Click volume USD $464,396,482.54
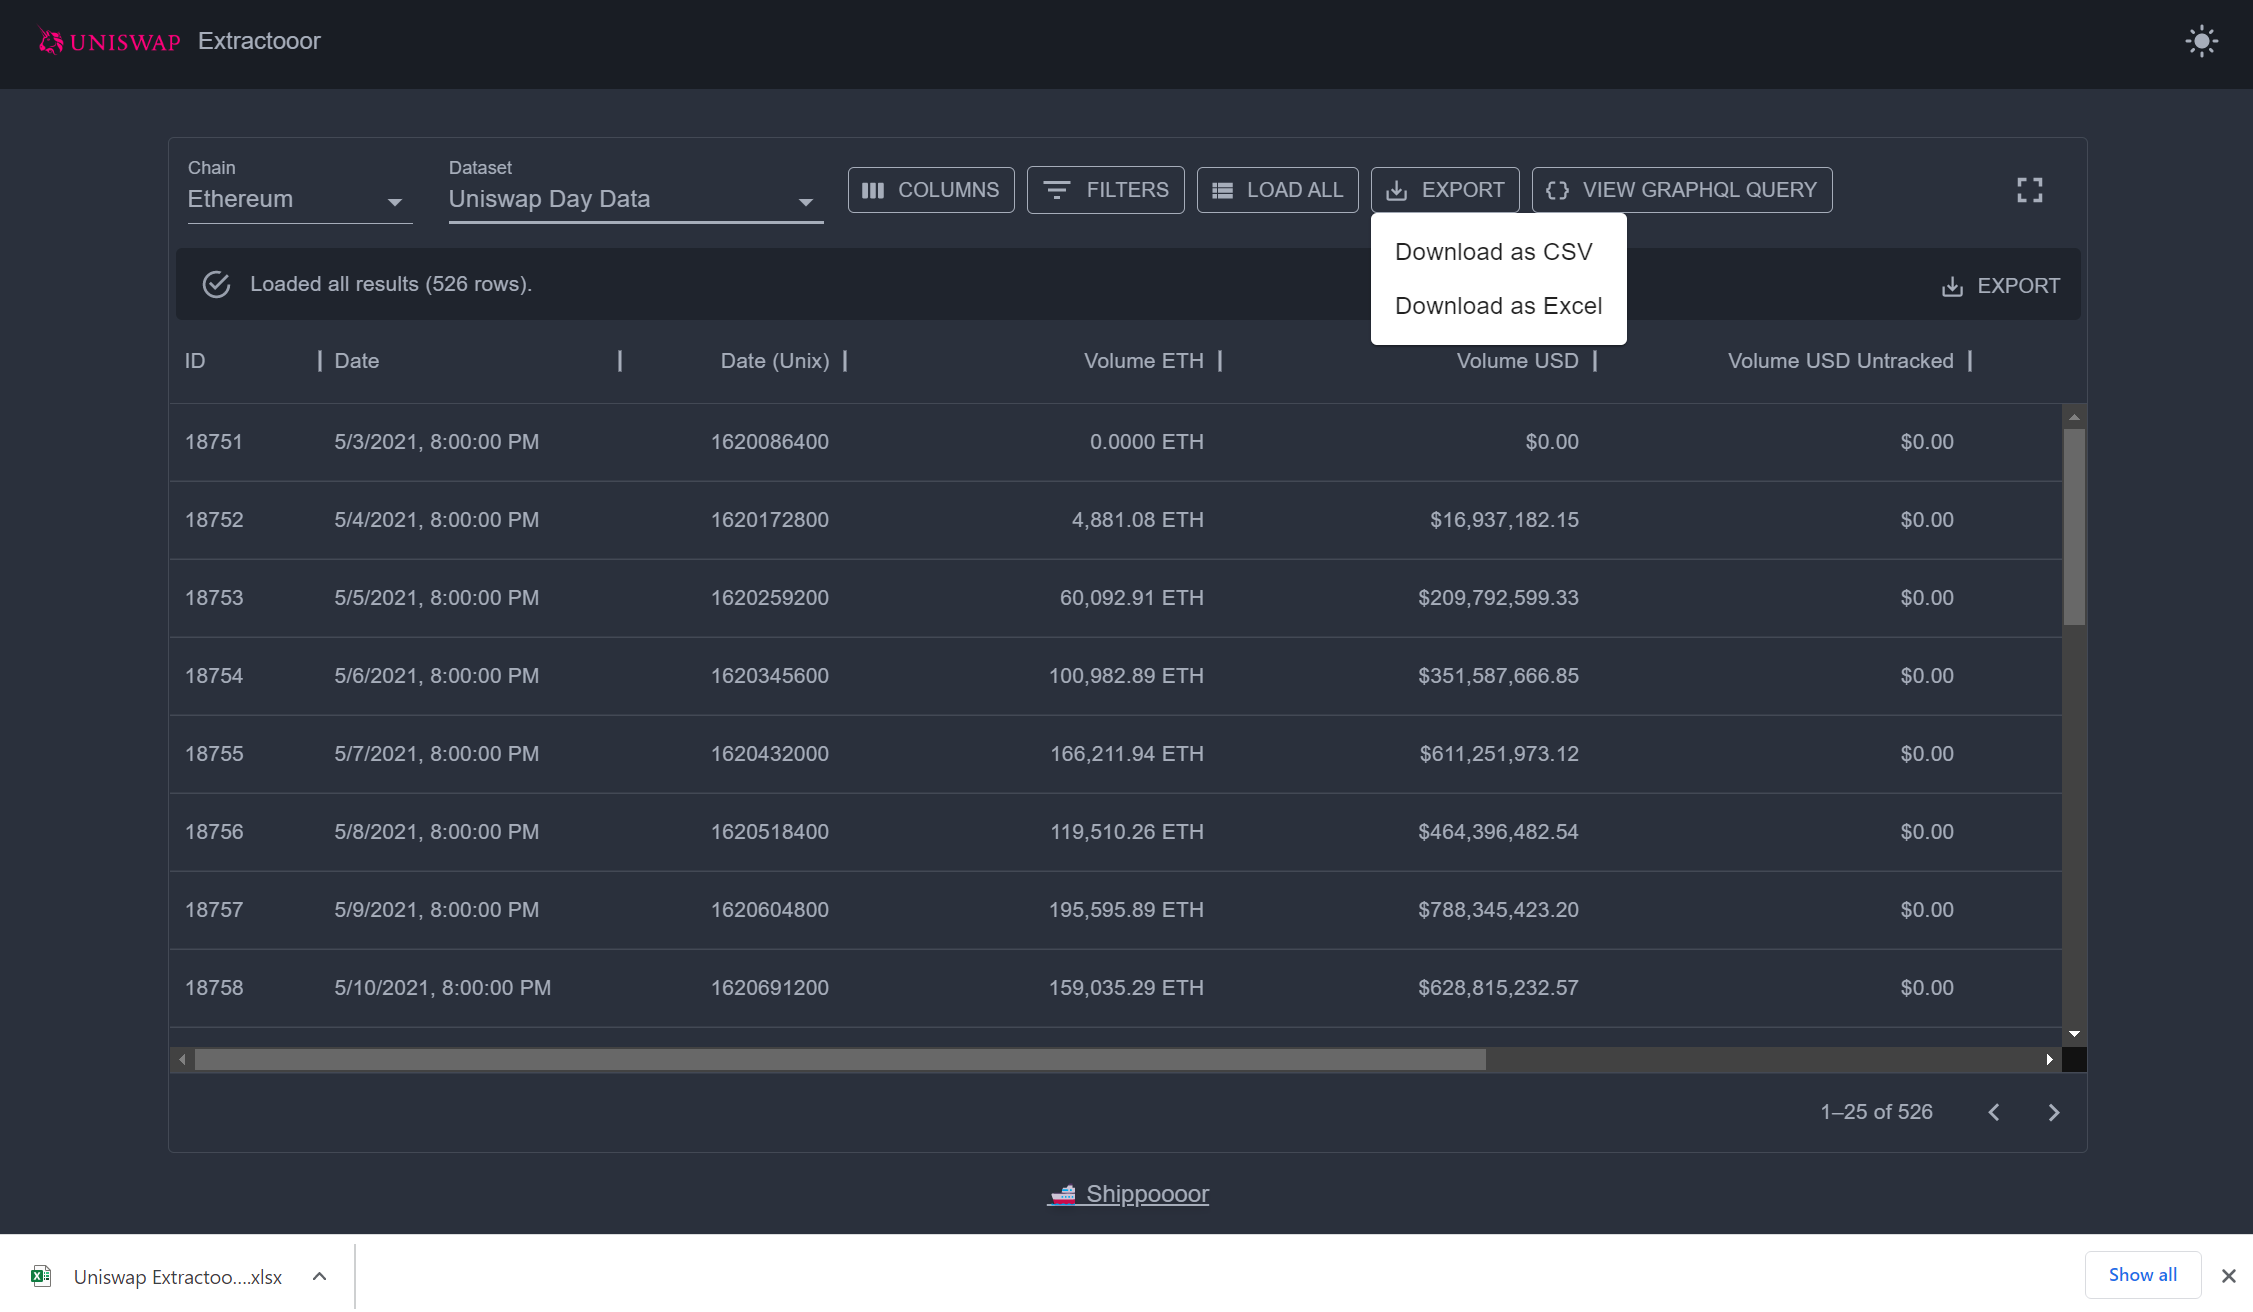This screenshot has height=1312, width=2253. (1498, 832)
